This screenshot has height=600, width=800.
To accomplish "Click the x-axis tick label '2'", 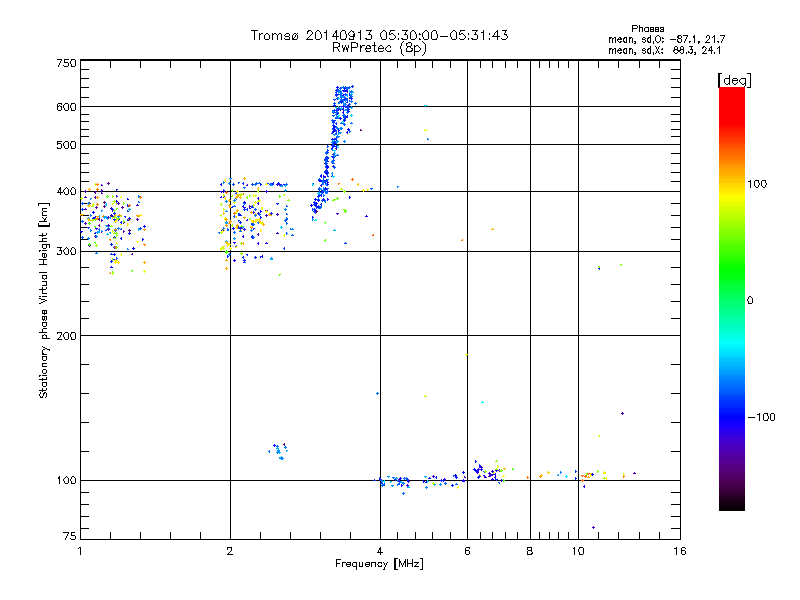I will [x=230, y=551].
